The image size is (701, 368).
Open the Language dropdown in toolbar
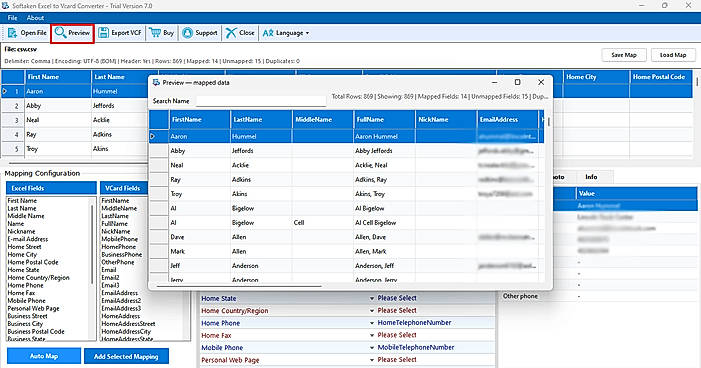coord(286,33)
